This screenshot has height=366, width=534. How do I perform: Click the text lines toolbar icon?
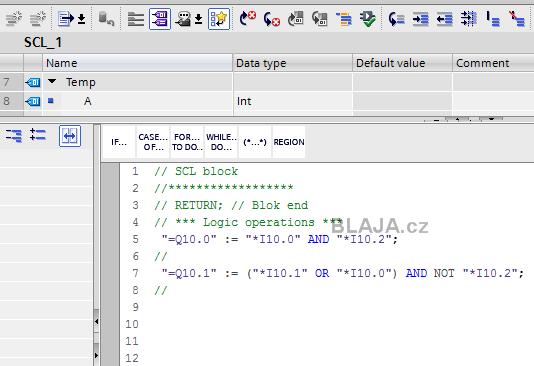point(136,19)
